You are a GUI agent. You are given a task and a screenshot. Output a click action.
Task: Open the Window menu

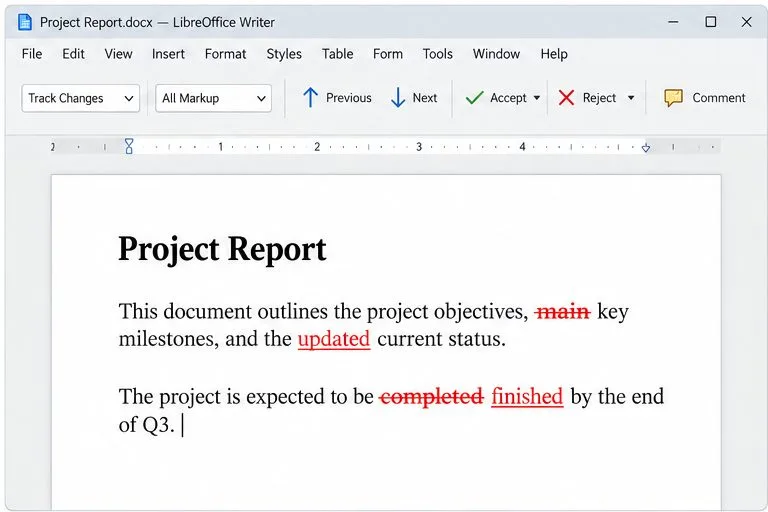click(x=496, y=54)
